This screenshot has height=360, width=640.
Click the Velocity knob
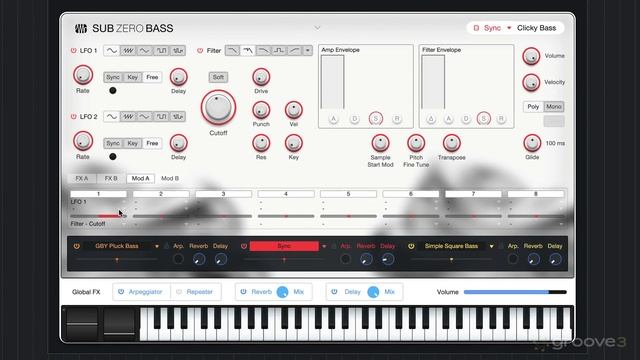coord(531,82)
